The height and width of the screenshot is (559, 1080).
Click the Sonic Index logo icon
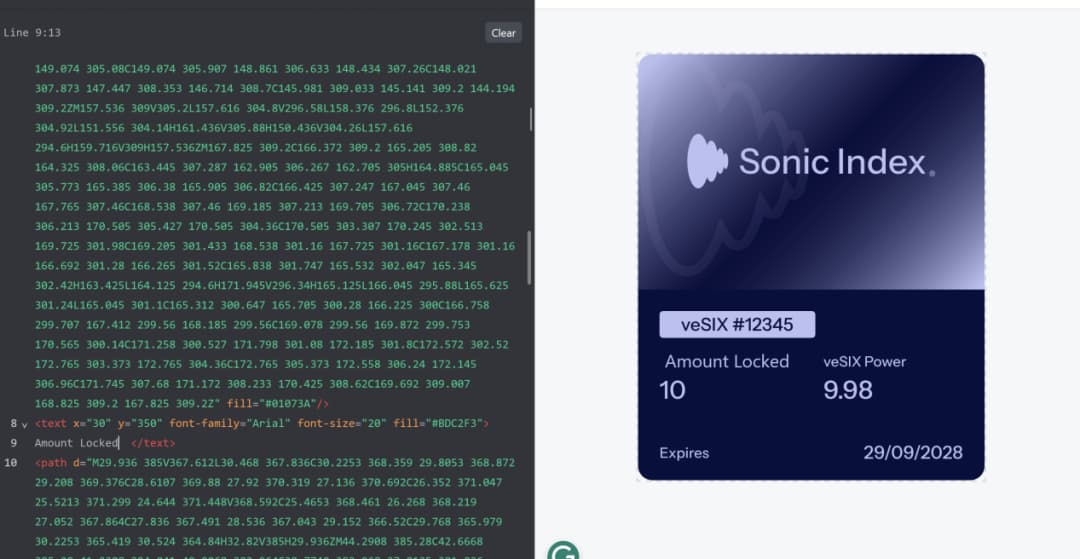click(x=707, y=161)
